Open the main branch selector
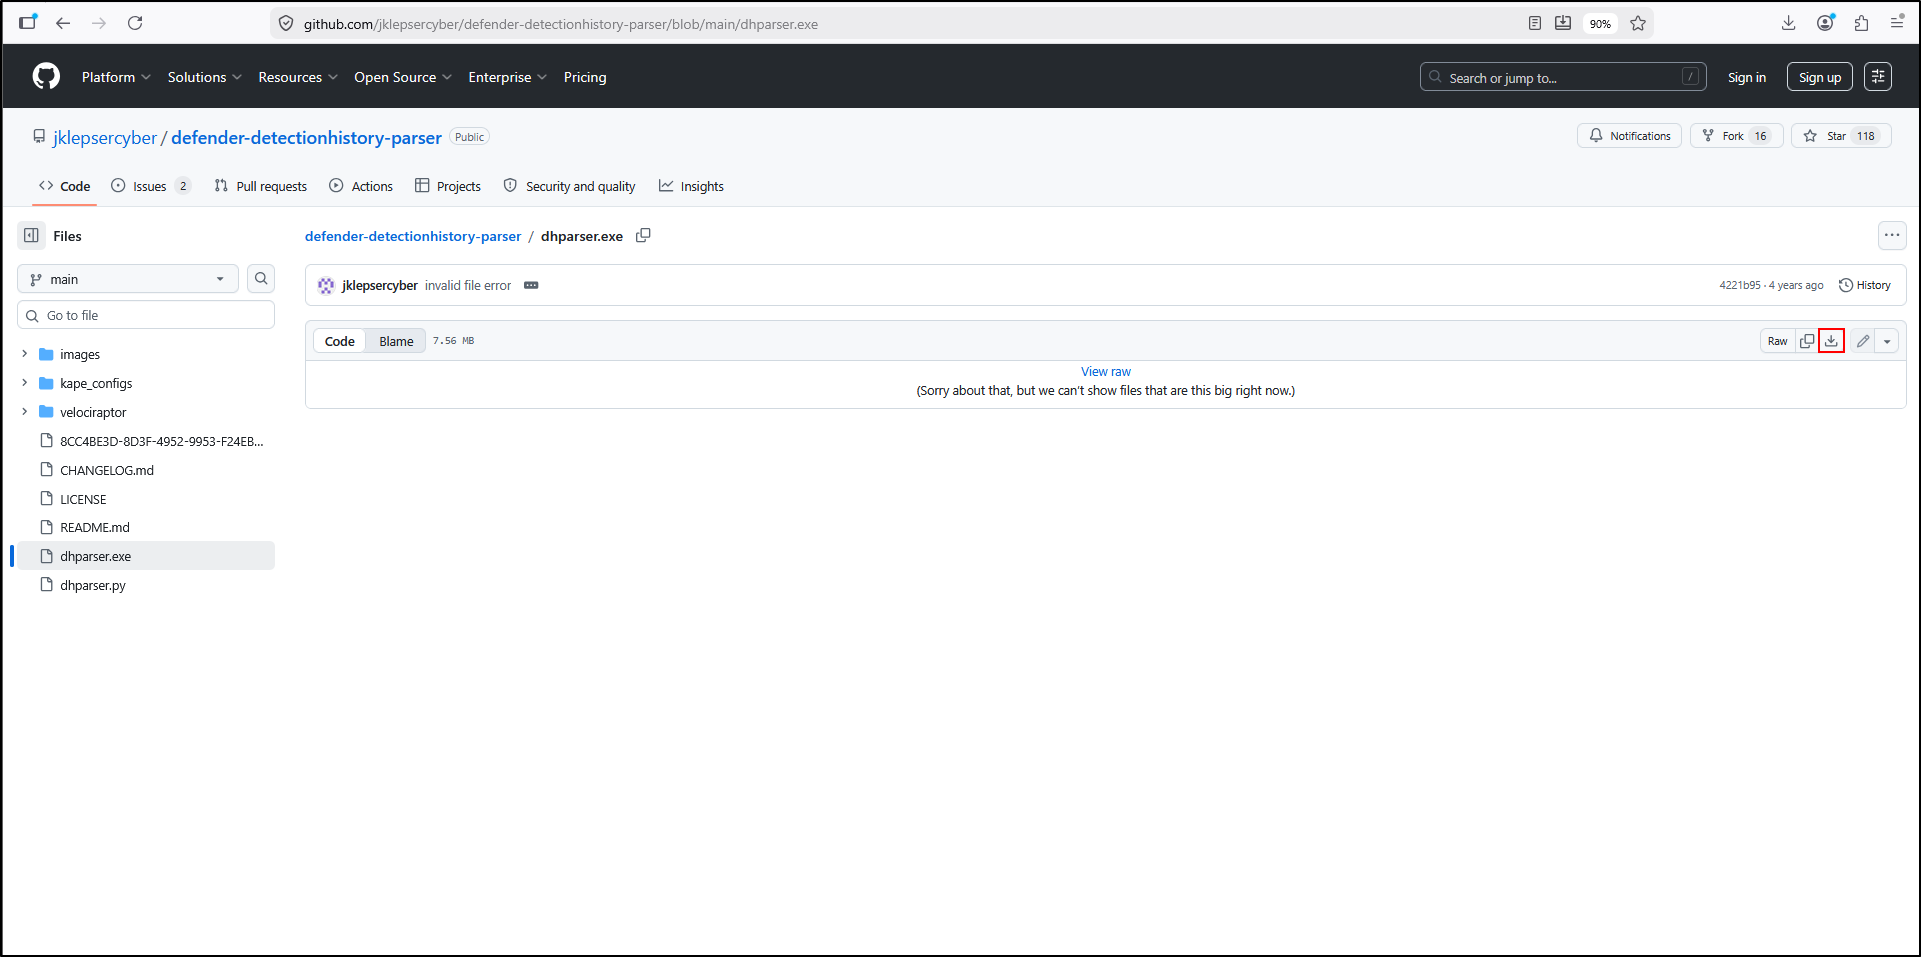The height and width of the screenshot is (957, 1921). 128,279
